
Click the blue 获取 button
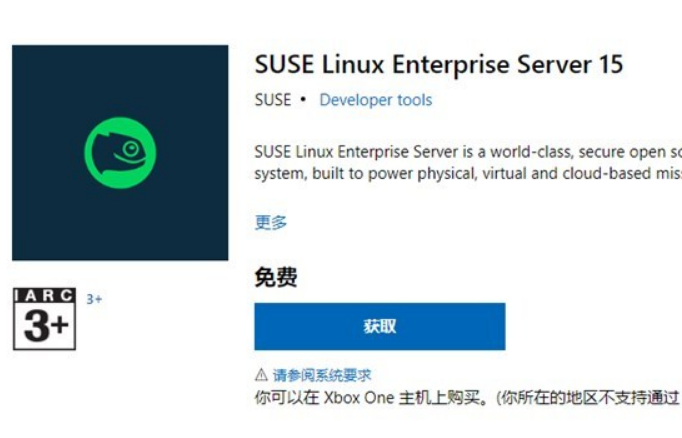[380, 326]
